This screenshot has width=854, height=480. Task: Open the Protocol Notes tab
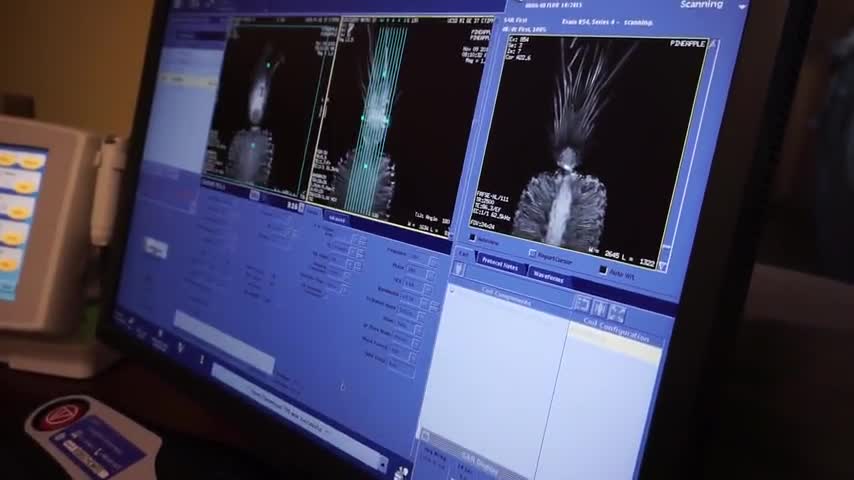pyautogui.click(x=500, y=265)
